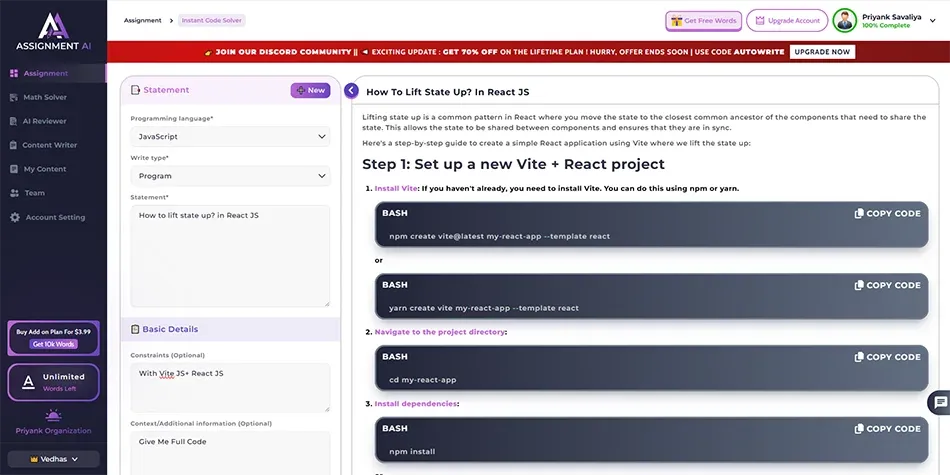Click the Team sidebar icon
950x475 pixels.
pos(14,193)
